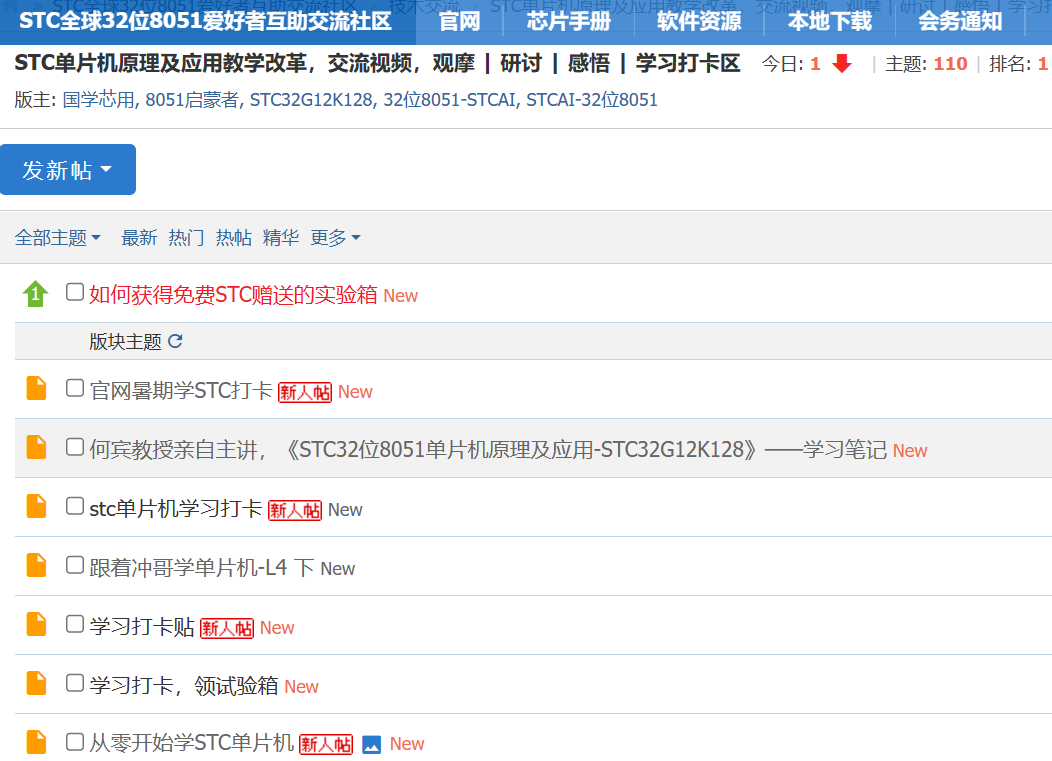Screen dimensions: 1052x761
Task: Open thread 如何获得免费STC赠送的实验箱
Action: 233,295
